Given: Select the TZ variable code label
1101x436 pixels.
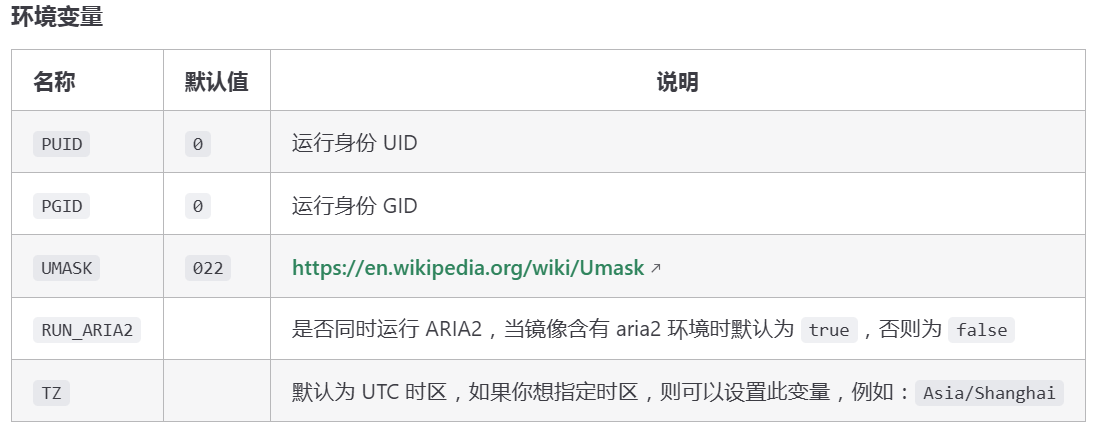Looking at the screenshot, I should click(x=51, y=392).
